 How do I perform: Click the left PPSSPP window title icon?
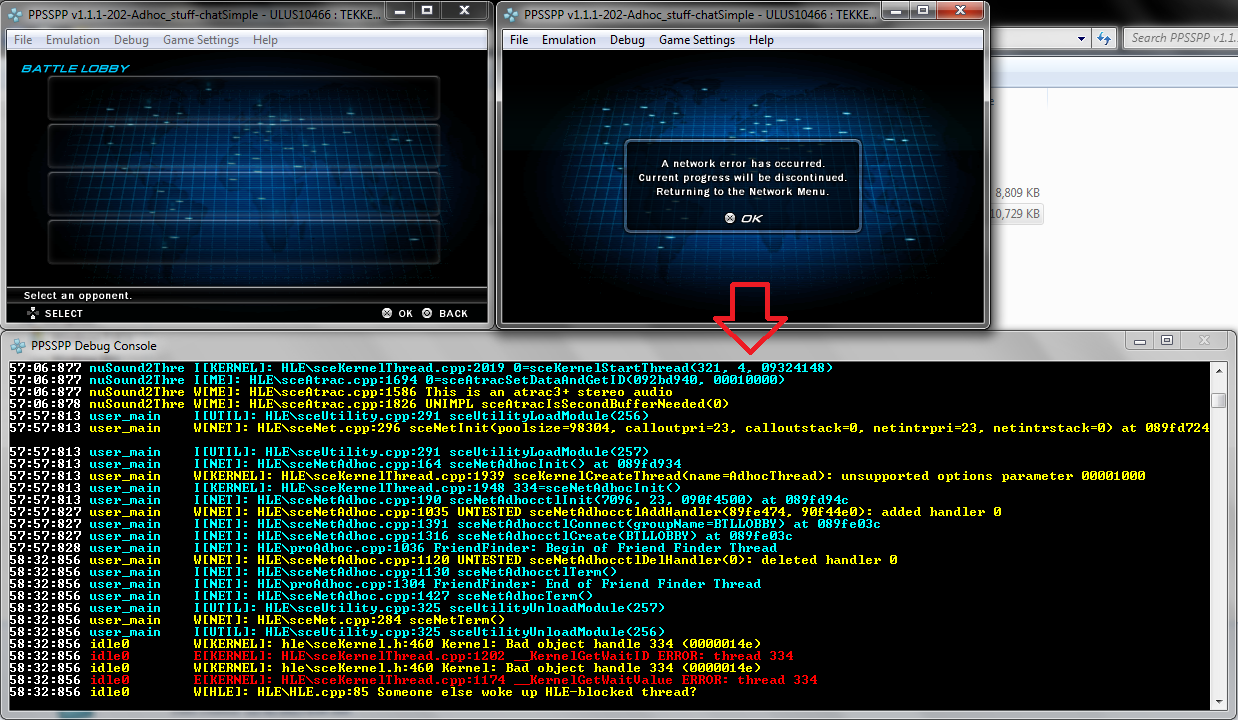click(x=17, y=14)
